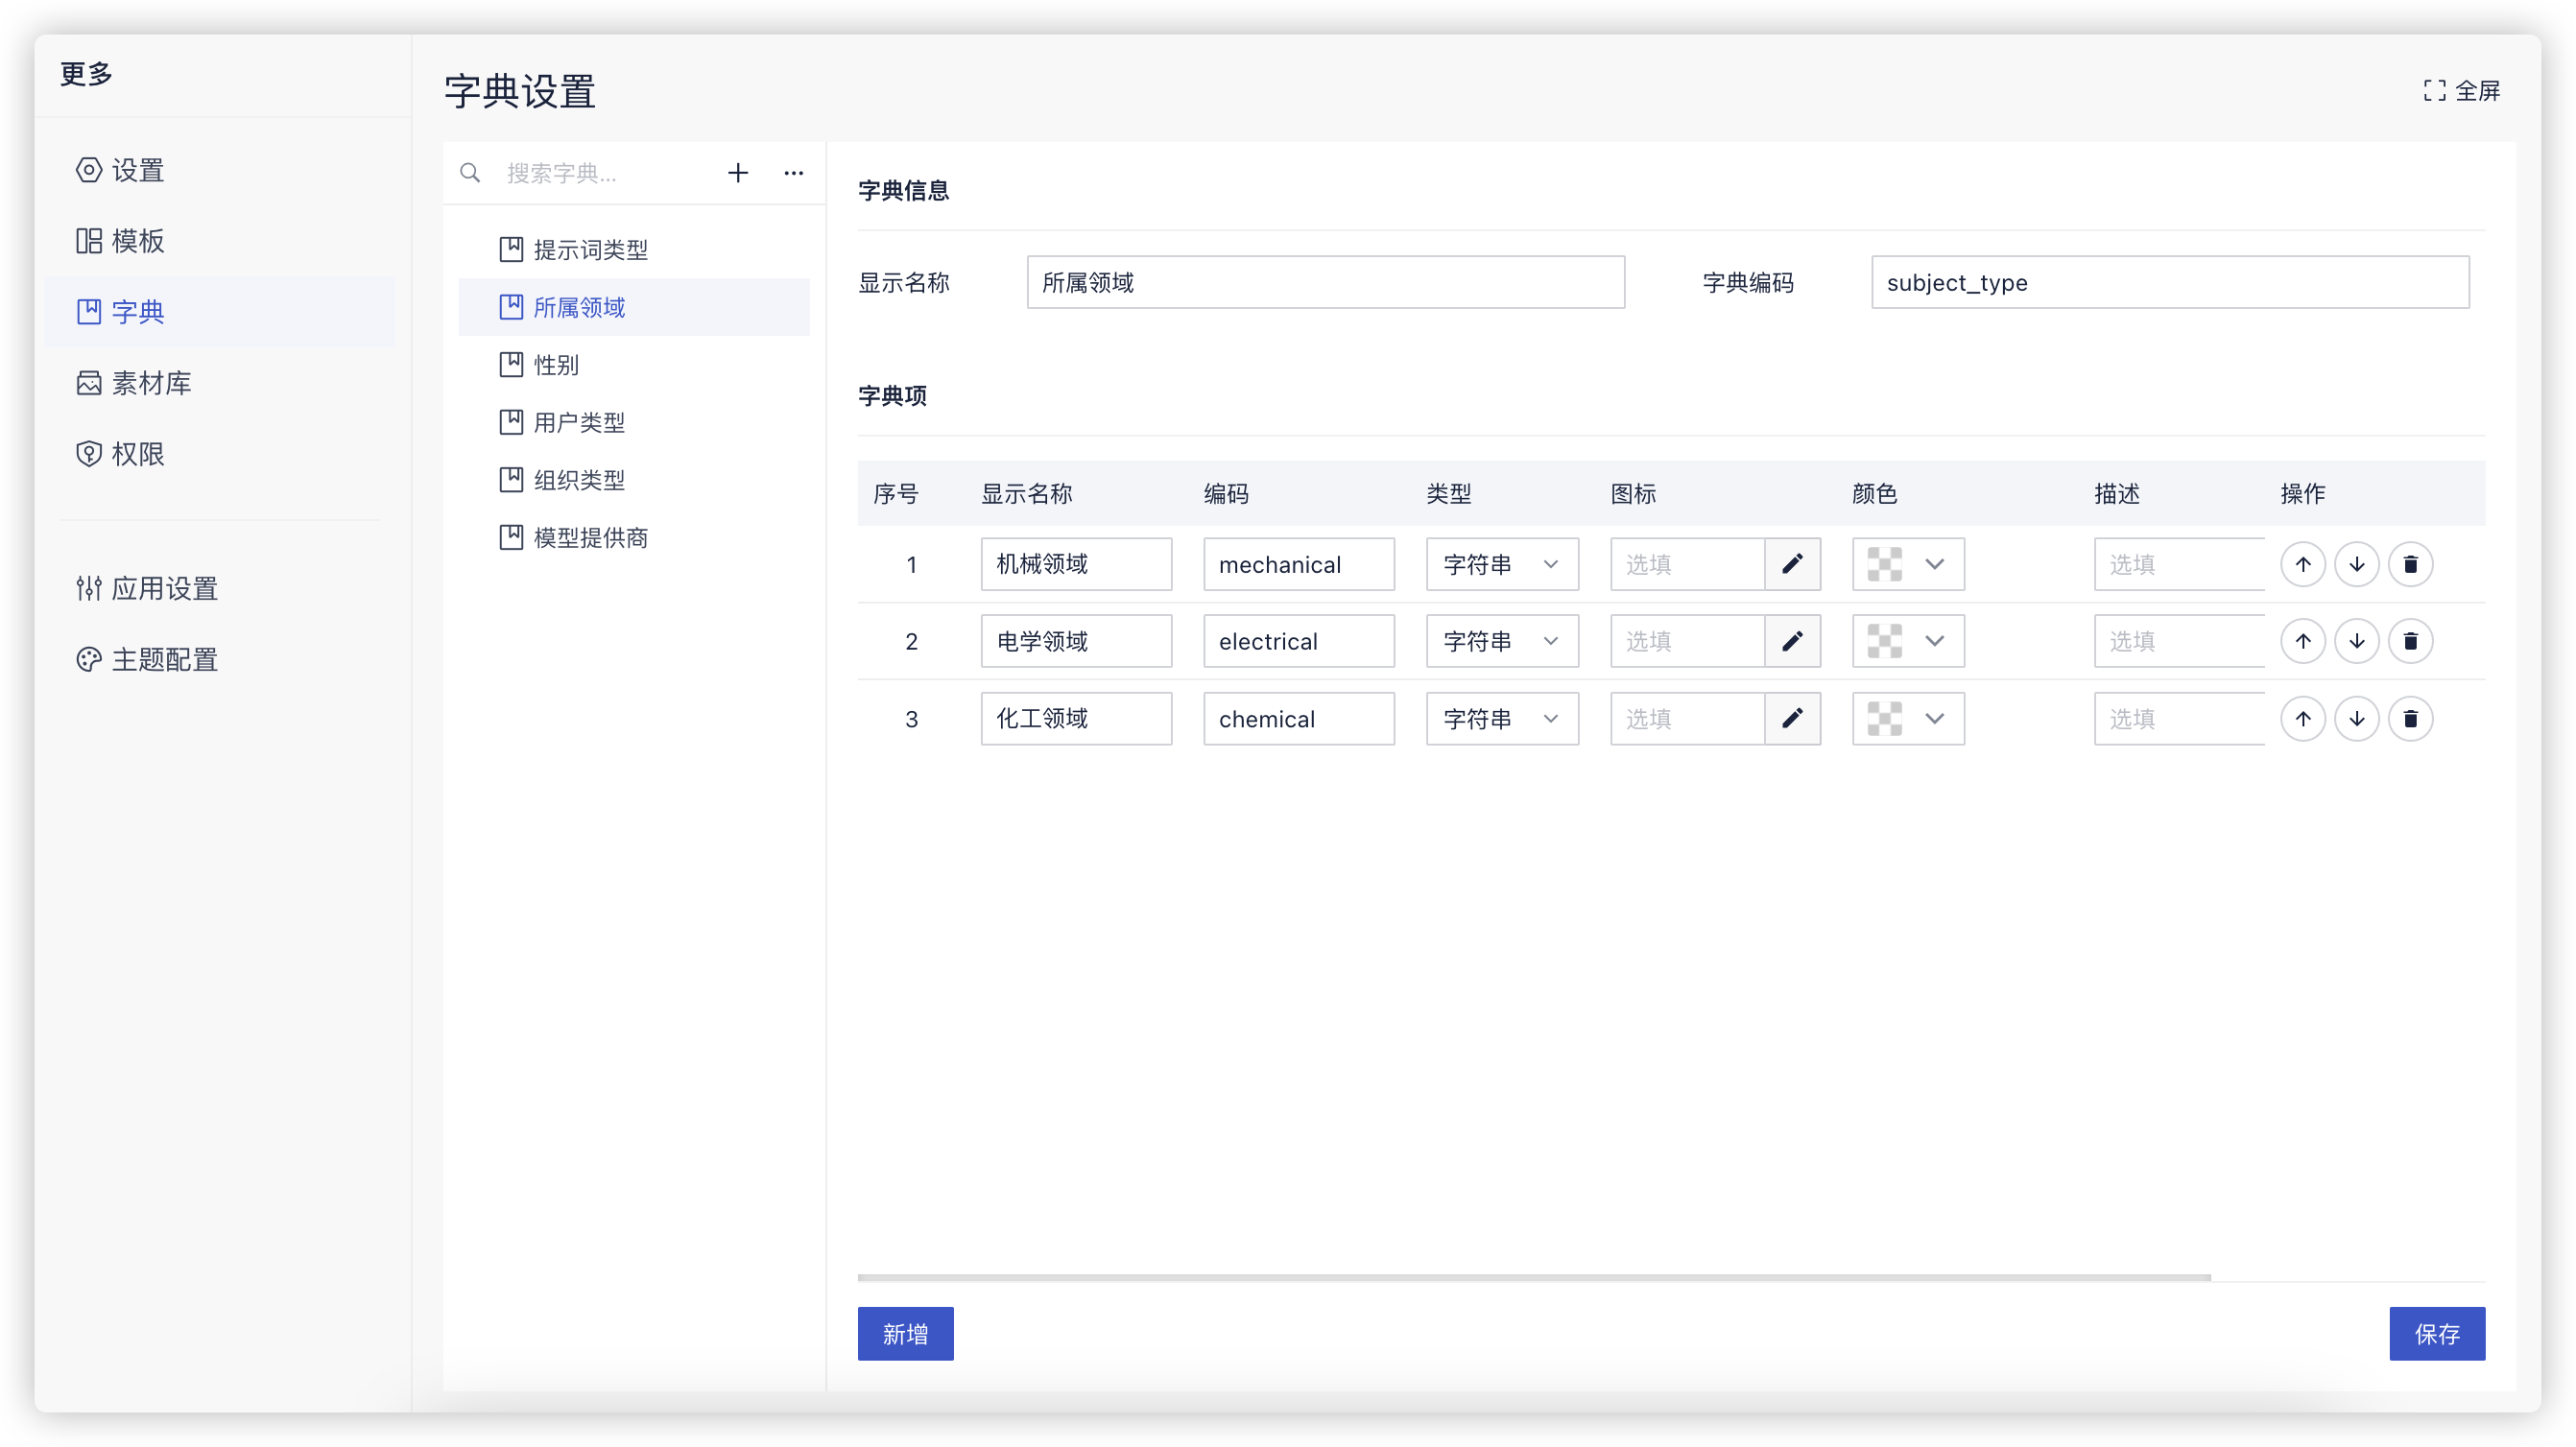Open the 素材库 sidebar menu
This screenshot has width=2576, height=1447.
coord(150,383)
